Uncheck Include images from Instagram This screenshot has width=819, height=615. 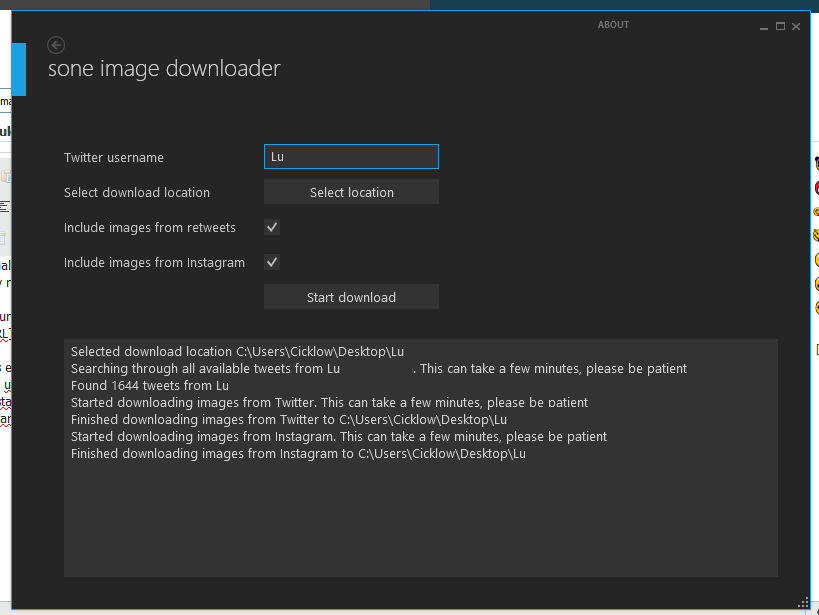point(272,262)
